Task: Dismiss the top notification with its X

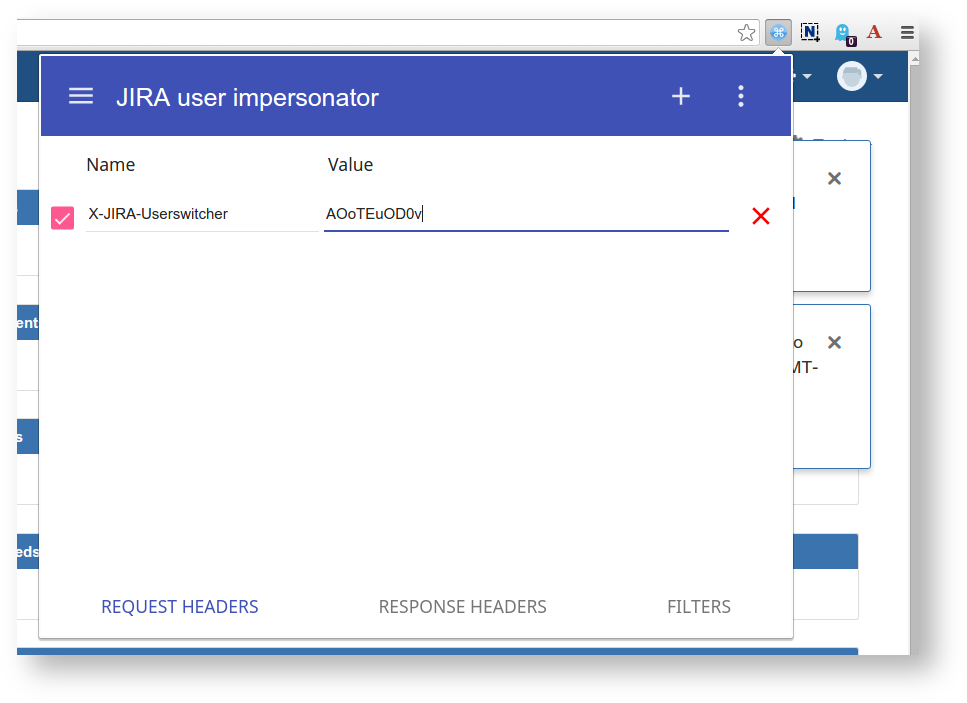Action: pos(835,178)
